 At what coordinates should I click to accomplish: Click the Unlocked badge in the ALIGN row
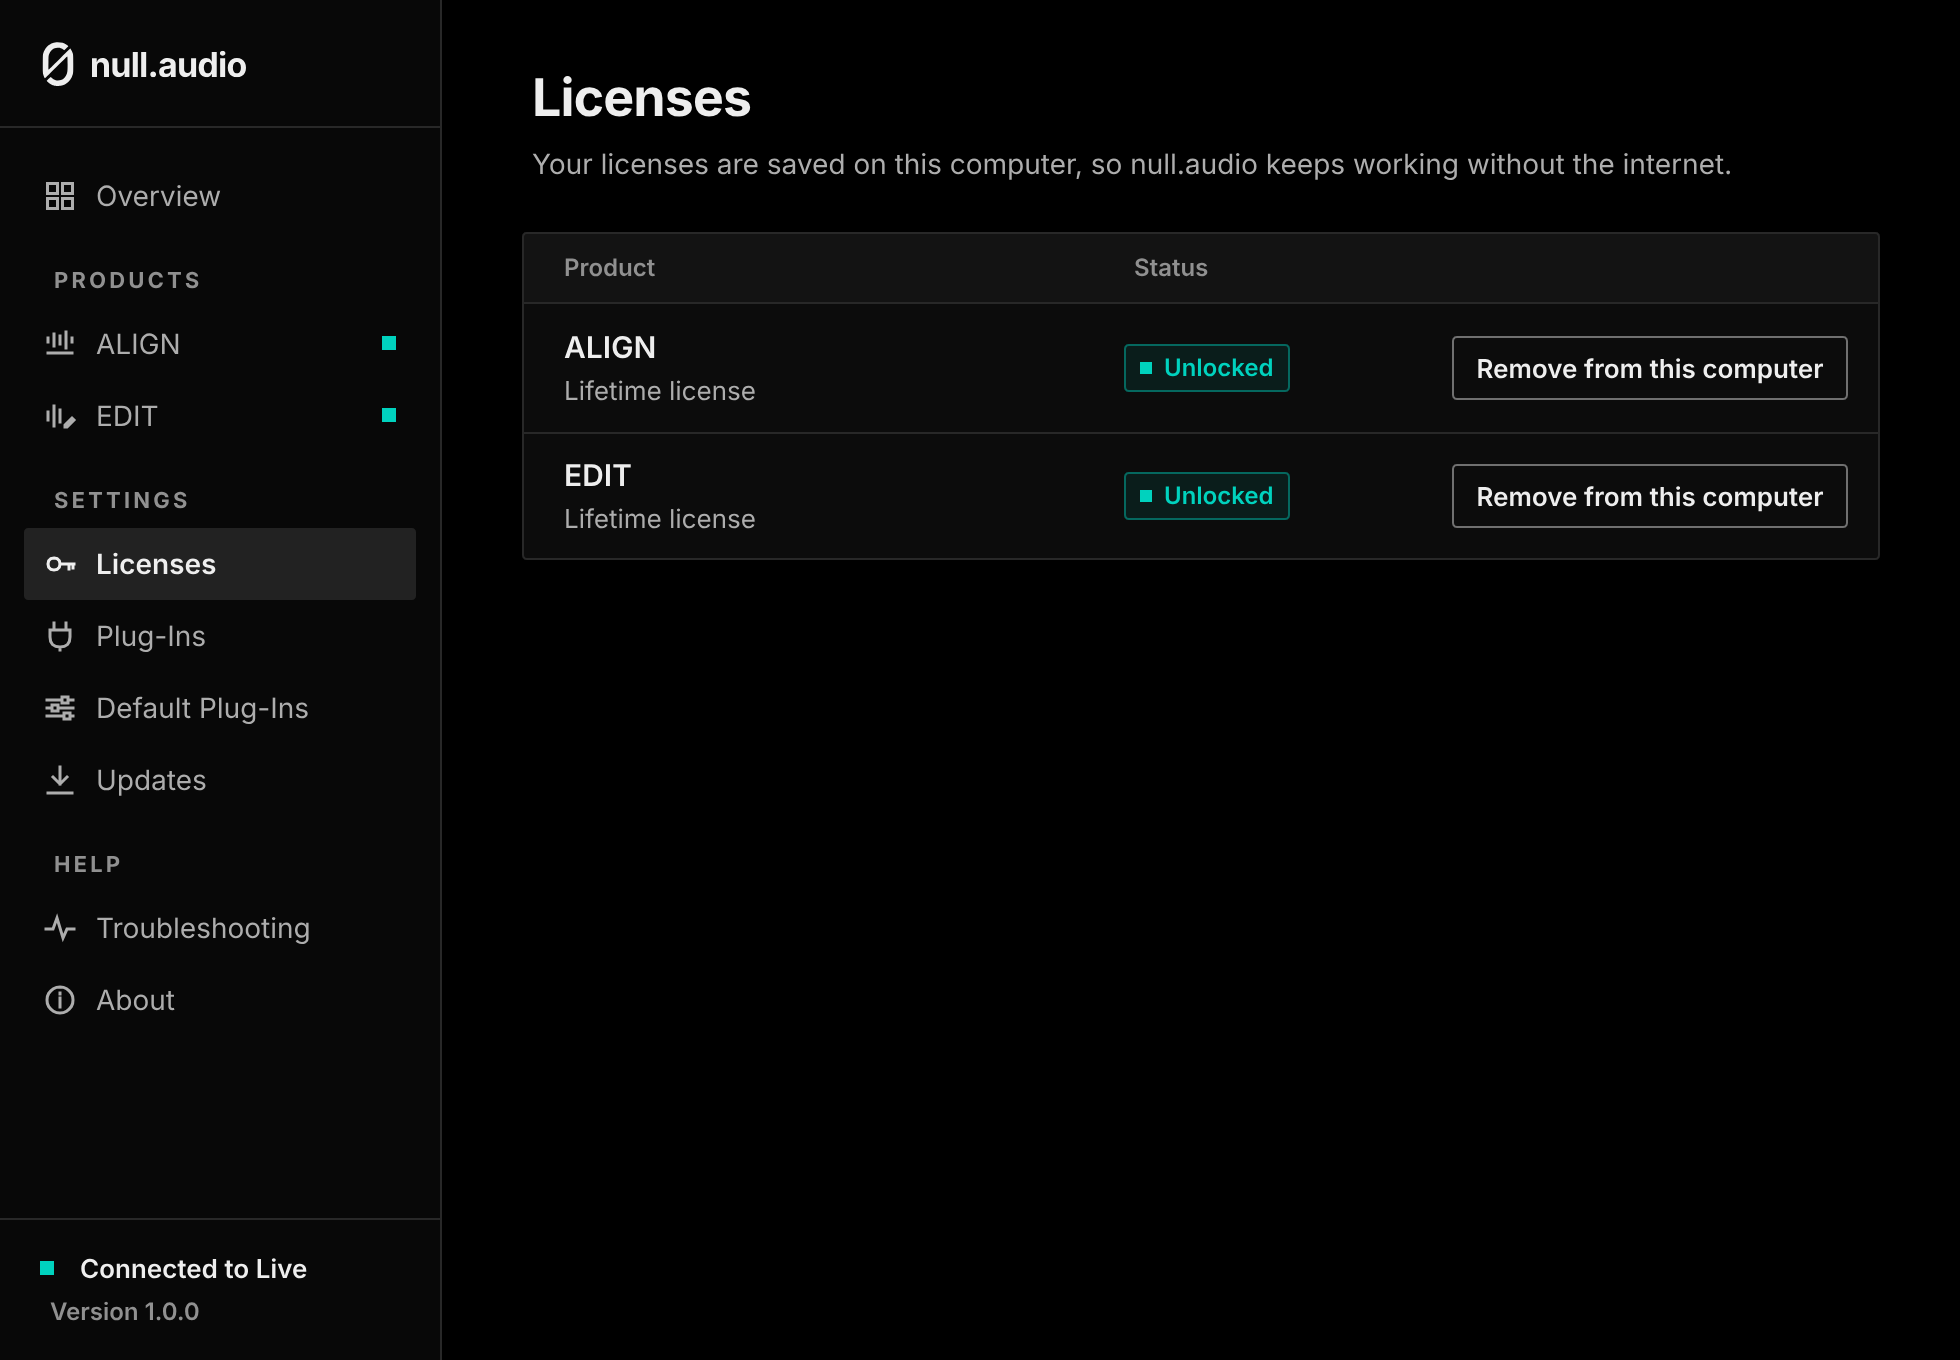[x=1206, y=368]
